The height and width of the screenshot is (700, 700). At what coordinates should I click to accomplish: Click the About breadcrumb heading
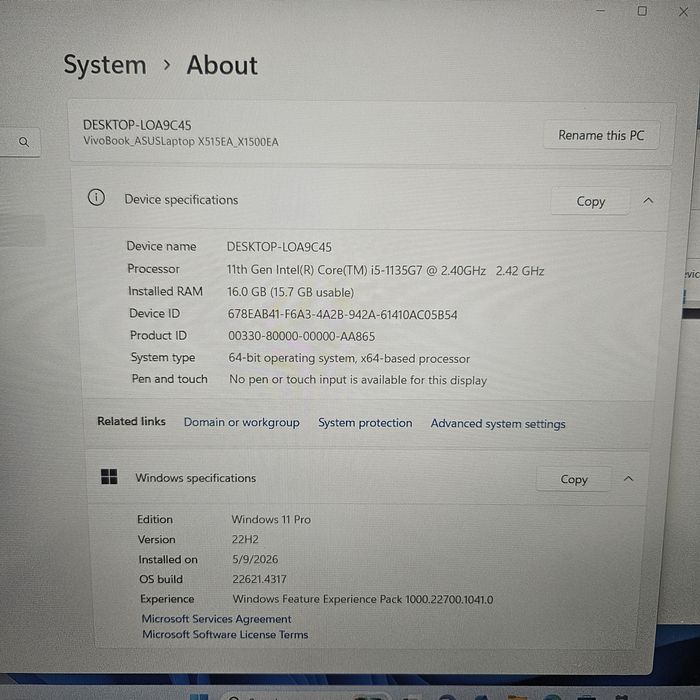click(x=222, y=65)
